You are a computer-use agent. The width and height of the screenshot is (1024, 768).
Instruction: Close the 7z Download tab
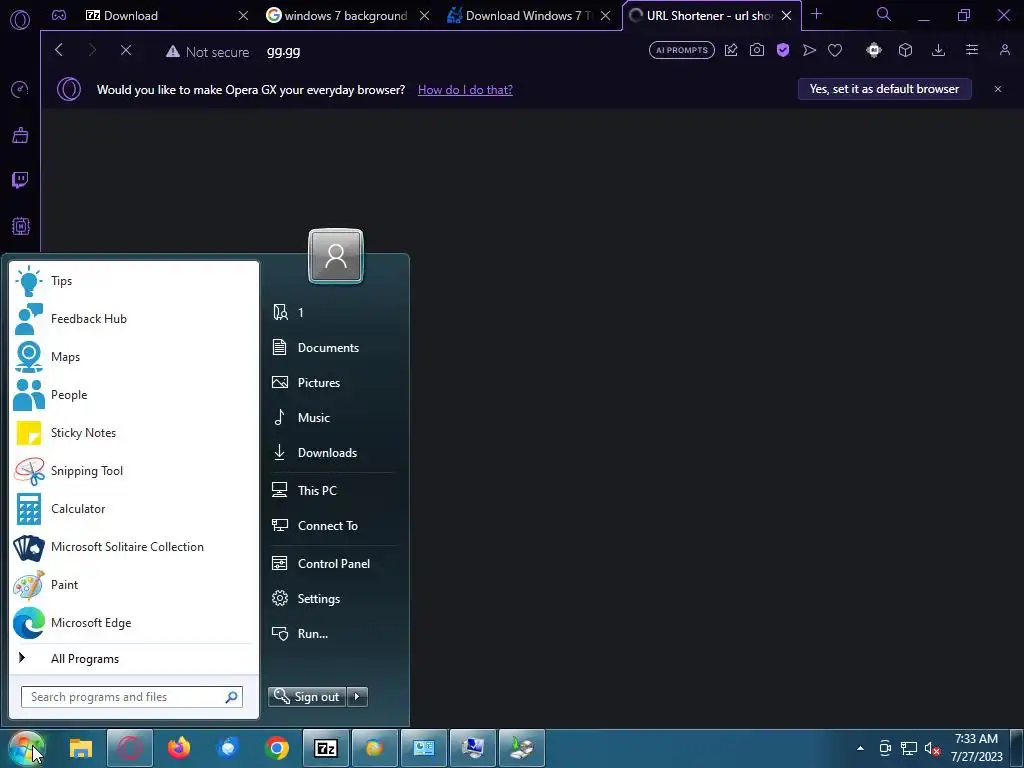click(x=243, y=16)
